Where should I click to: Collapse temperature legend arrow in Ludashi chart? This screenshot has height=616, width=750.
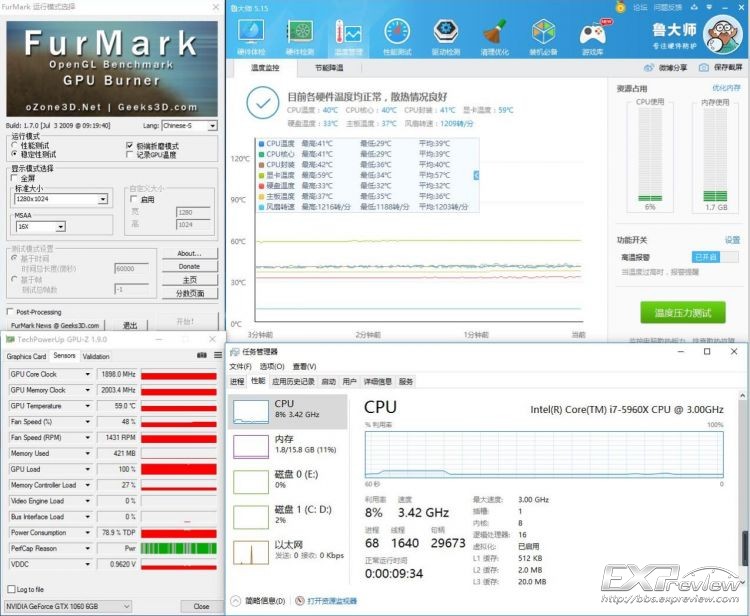[476, 176]
